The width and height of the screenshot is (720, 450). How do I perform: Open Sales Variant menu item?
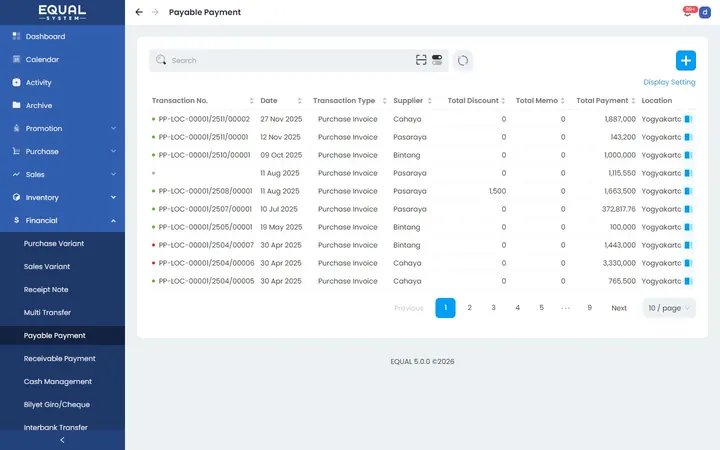tap(47, 266)
